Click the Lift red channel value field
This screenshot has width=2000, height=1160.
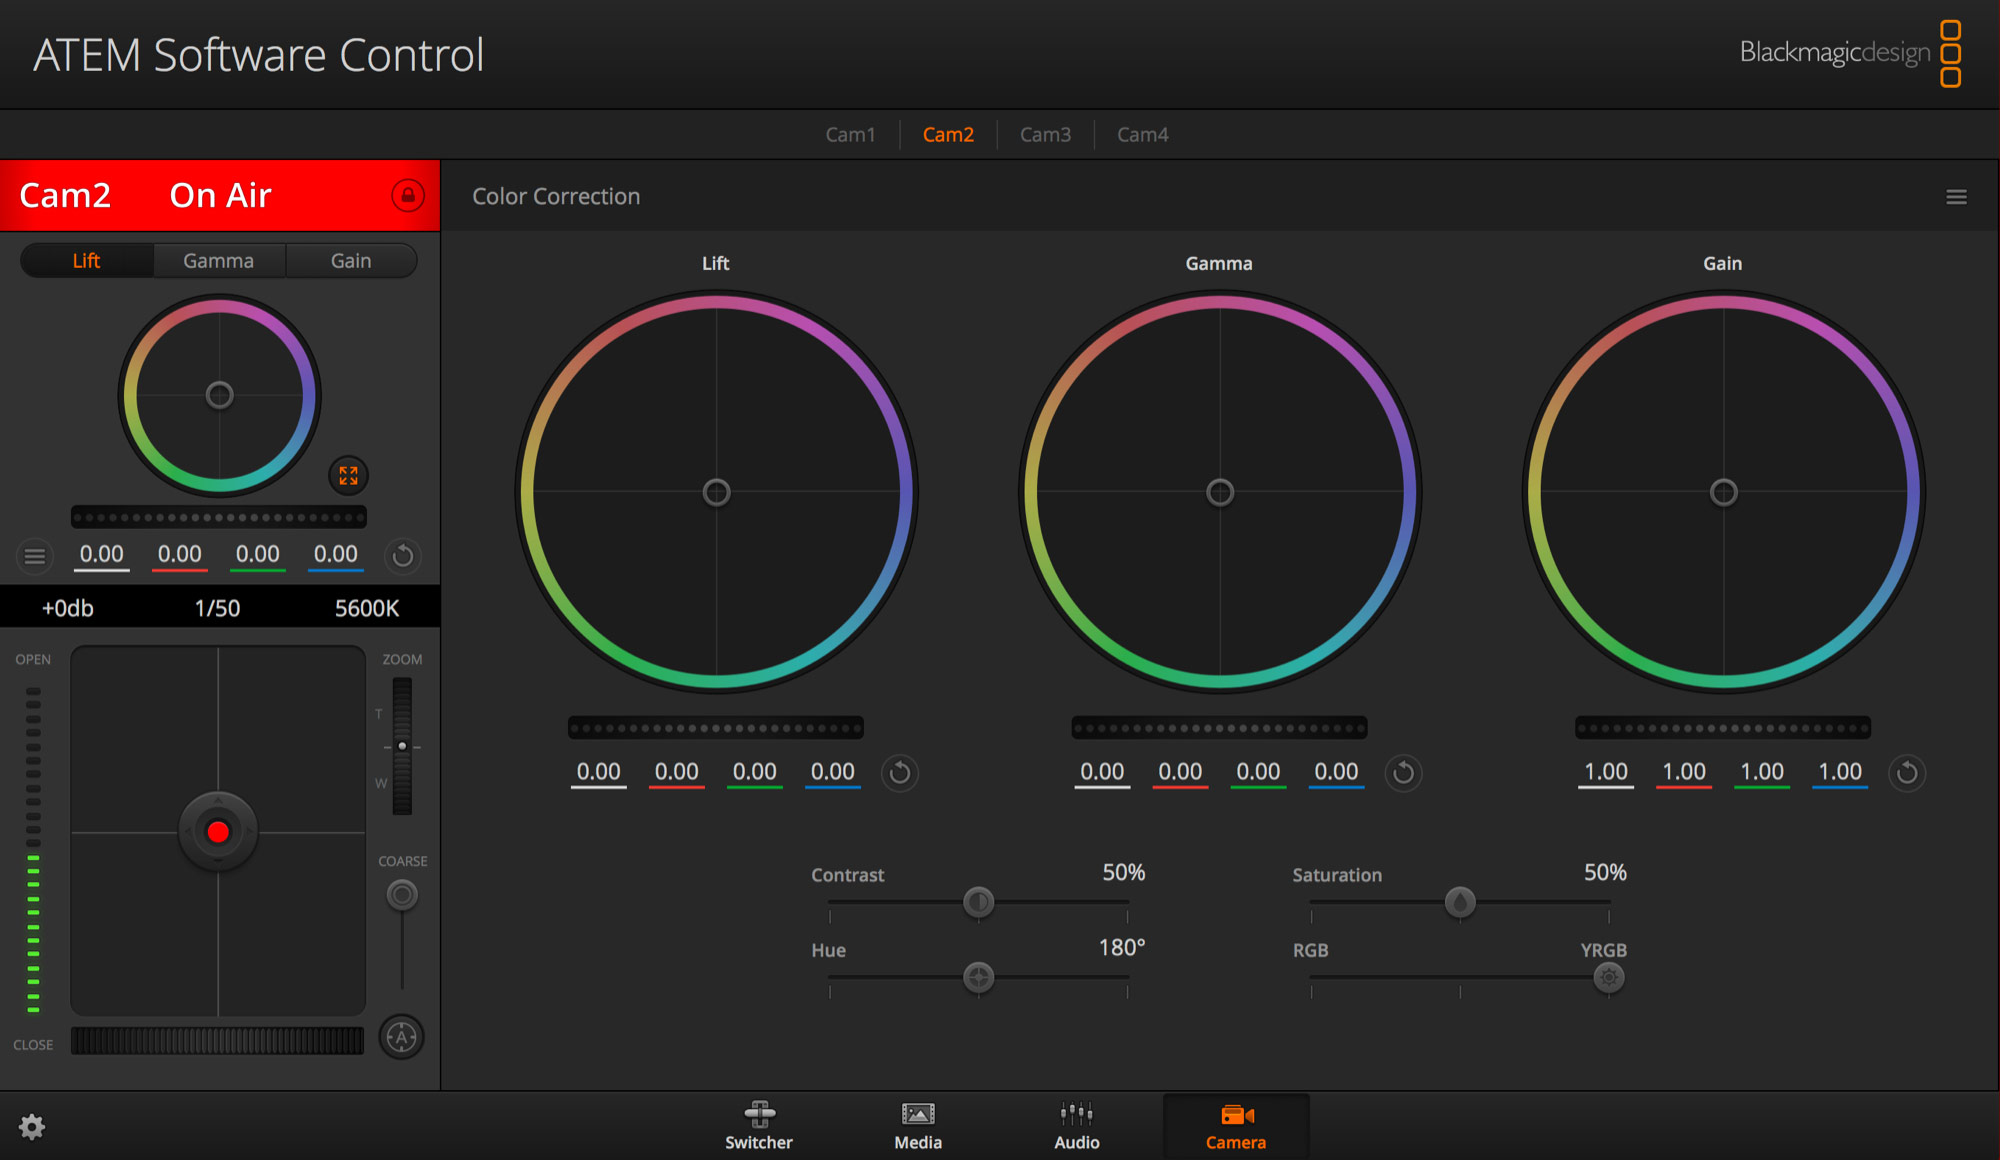click(x=677, y=772)
